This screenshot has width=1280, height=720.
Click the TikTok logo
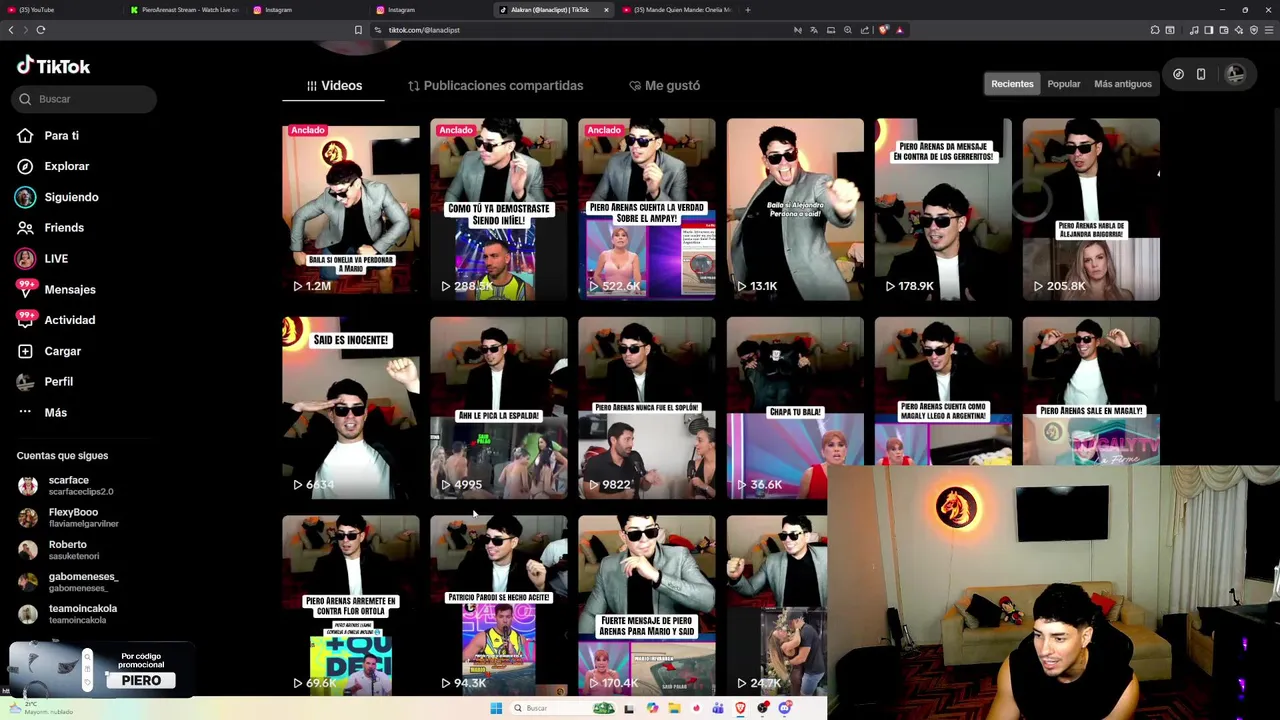click(x=54, y=66)
